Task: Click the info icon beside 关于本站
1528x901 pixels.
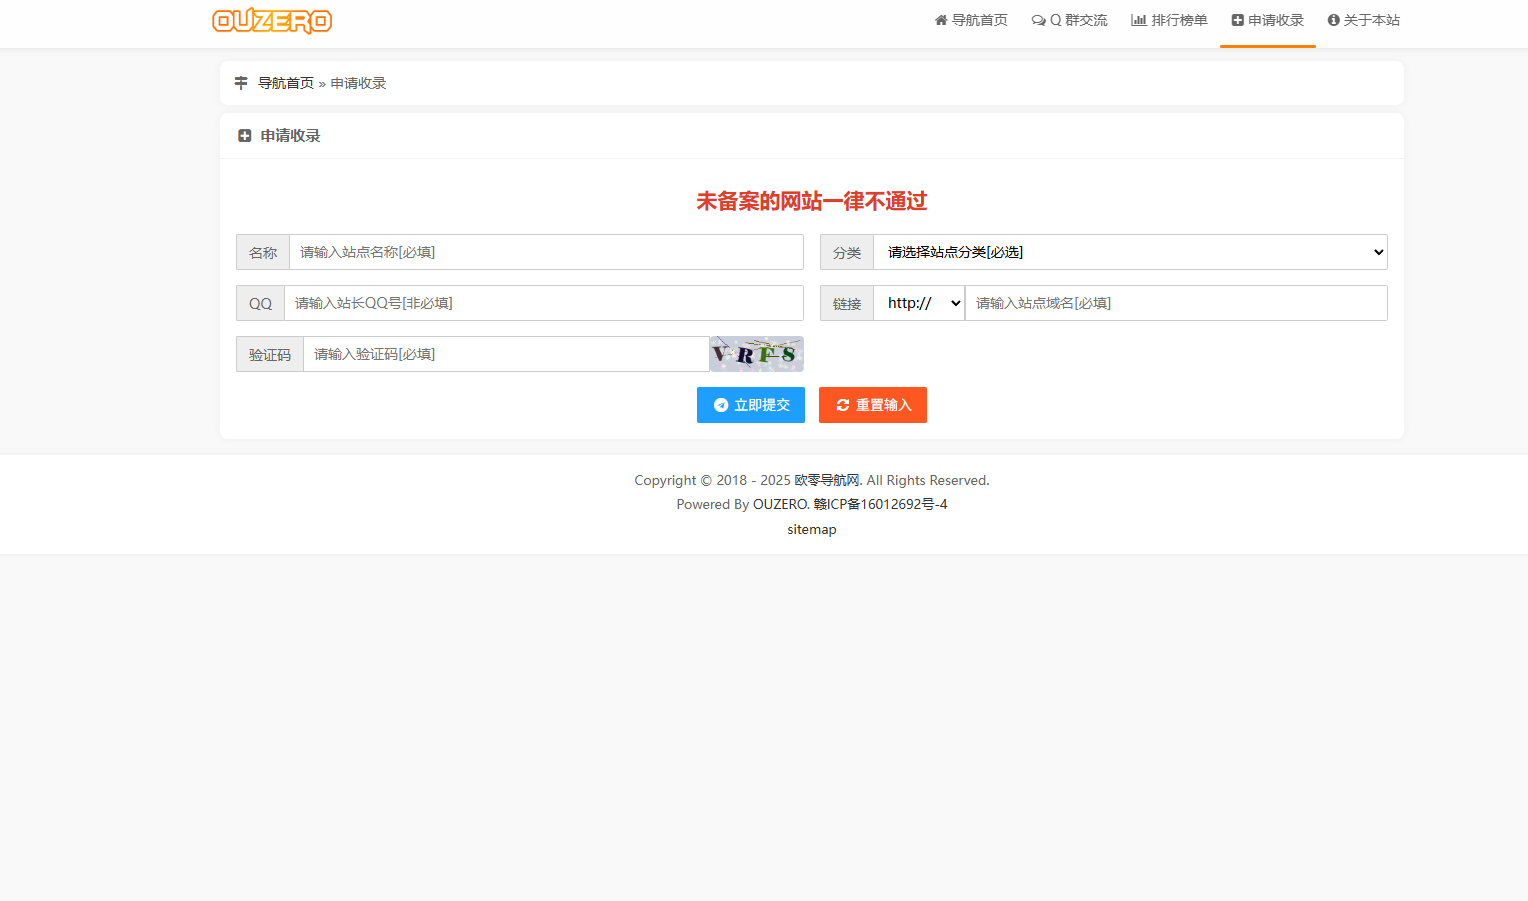Action: (x=1333, y=20)
